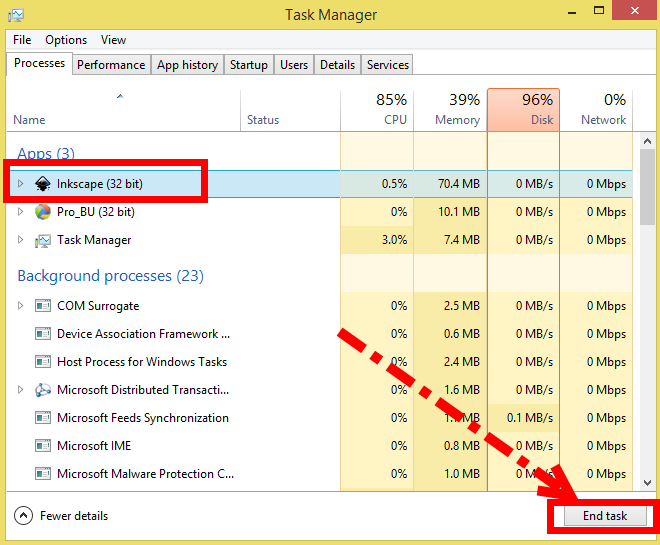
Task: Select the Inkscape (32 bit) row name
Action: click(100, 184)
